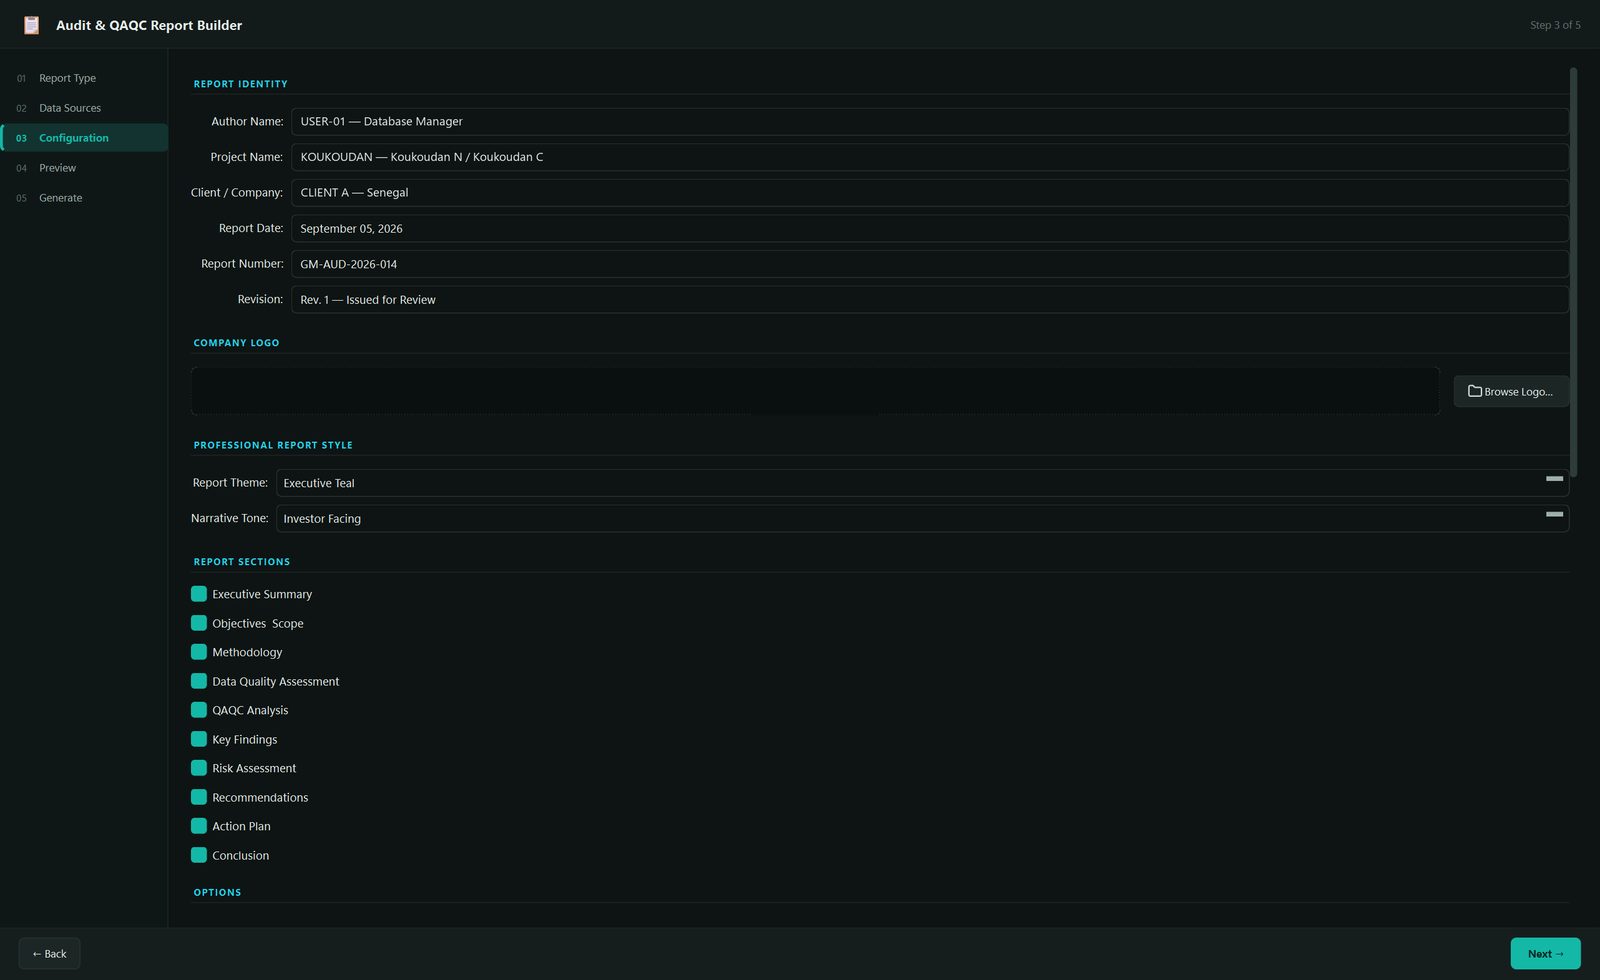Screen dimensions: 1600x980
Task: Click the Report Number field
Action: pos(930,264)
